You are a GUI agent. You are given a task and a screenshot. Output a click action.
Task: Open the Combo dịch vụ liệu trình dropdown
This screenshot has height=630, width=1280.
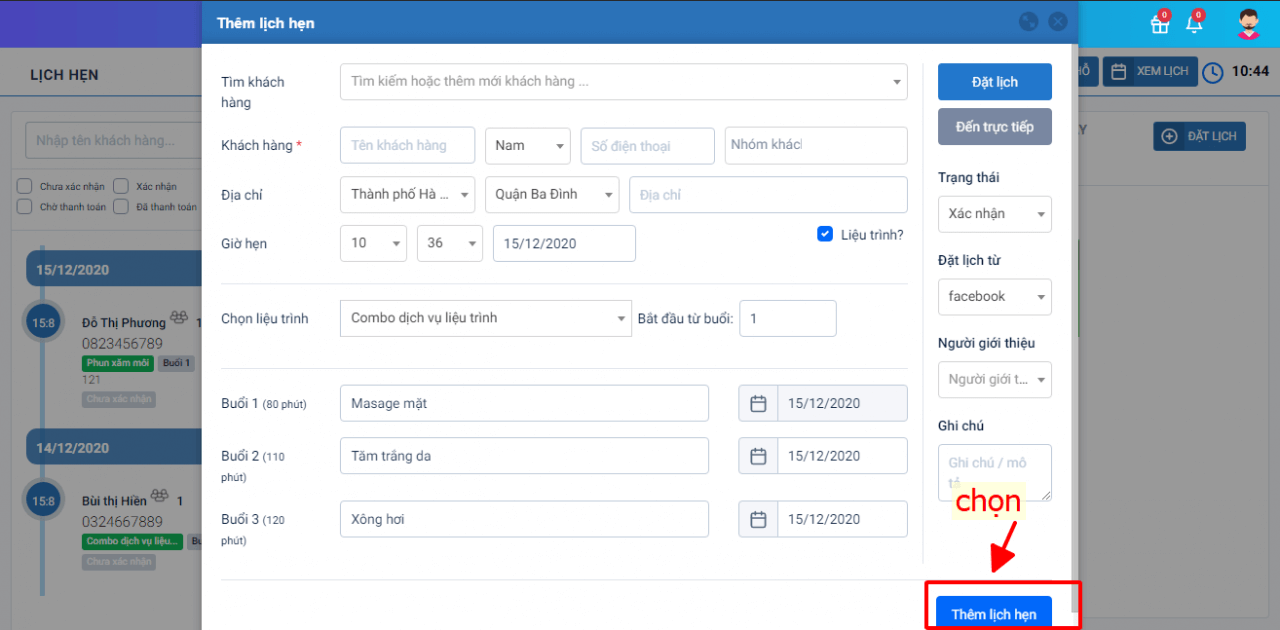pyautogui.click(x=485, y=318)
